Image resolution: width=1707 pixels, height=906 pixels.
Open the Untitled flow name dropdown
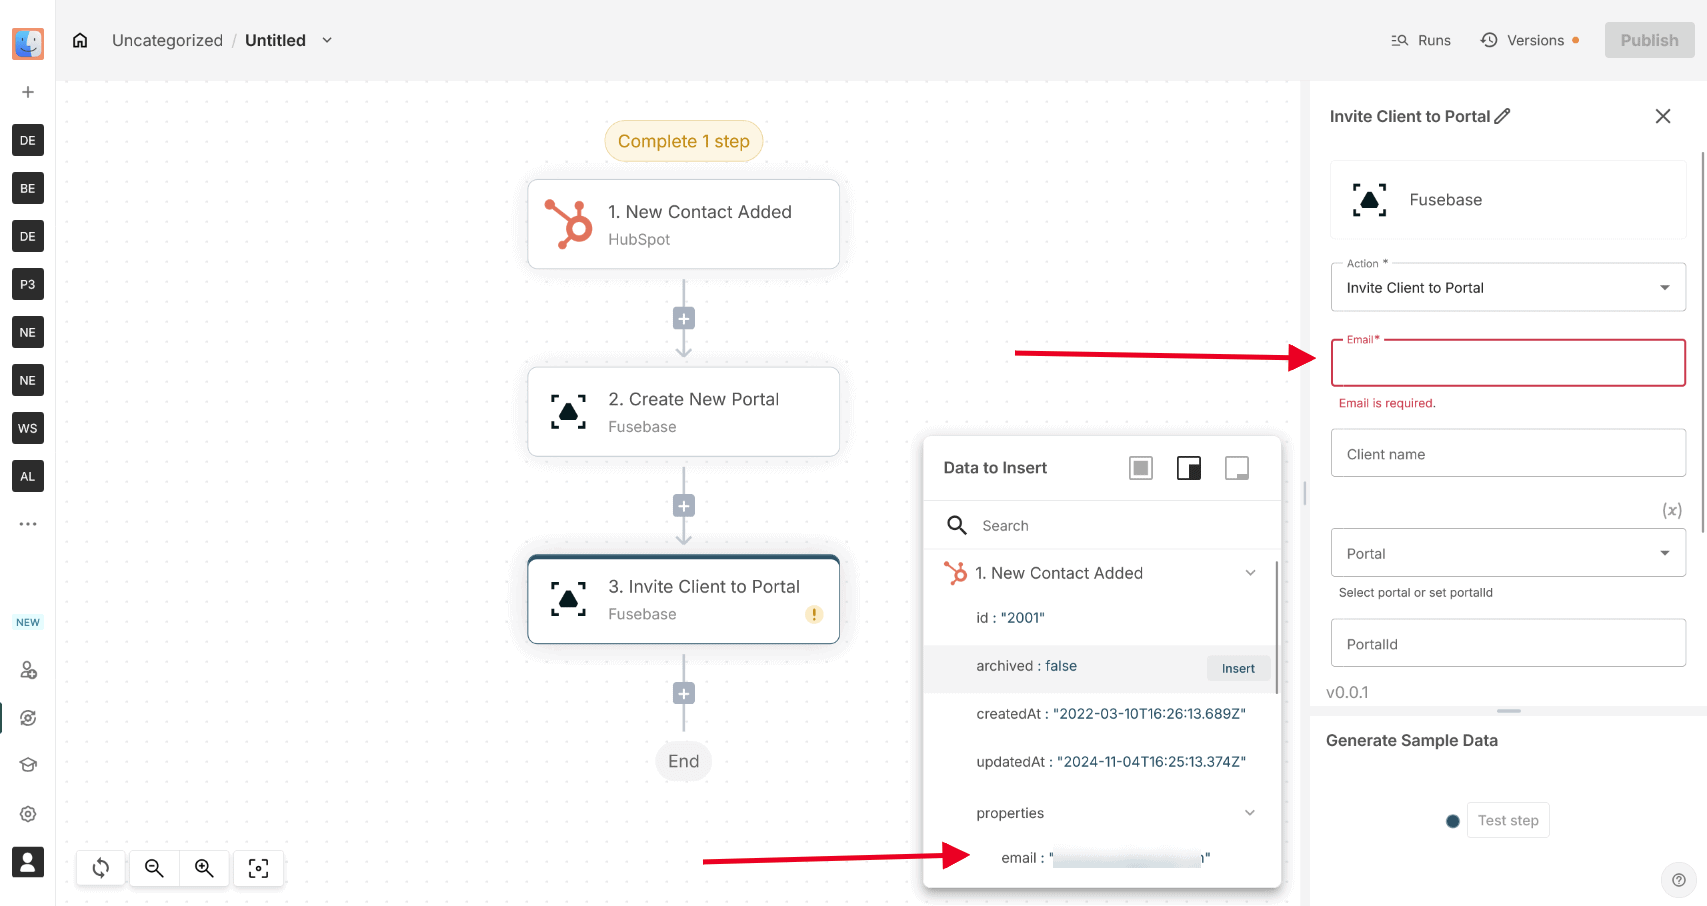(x=327, y=40)
